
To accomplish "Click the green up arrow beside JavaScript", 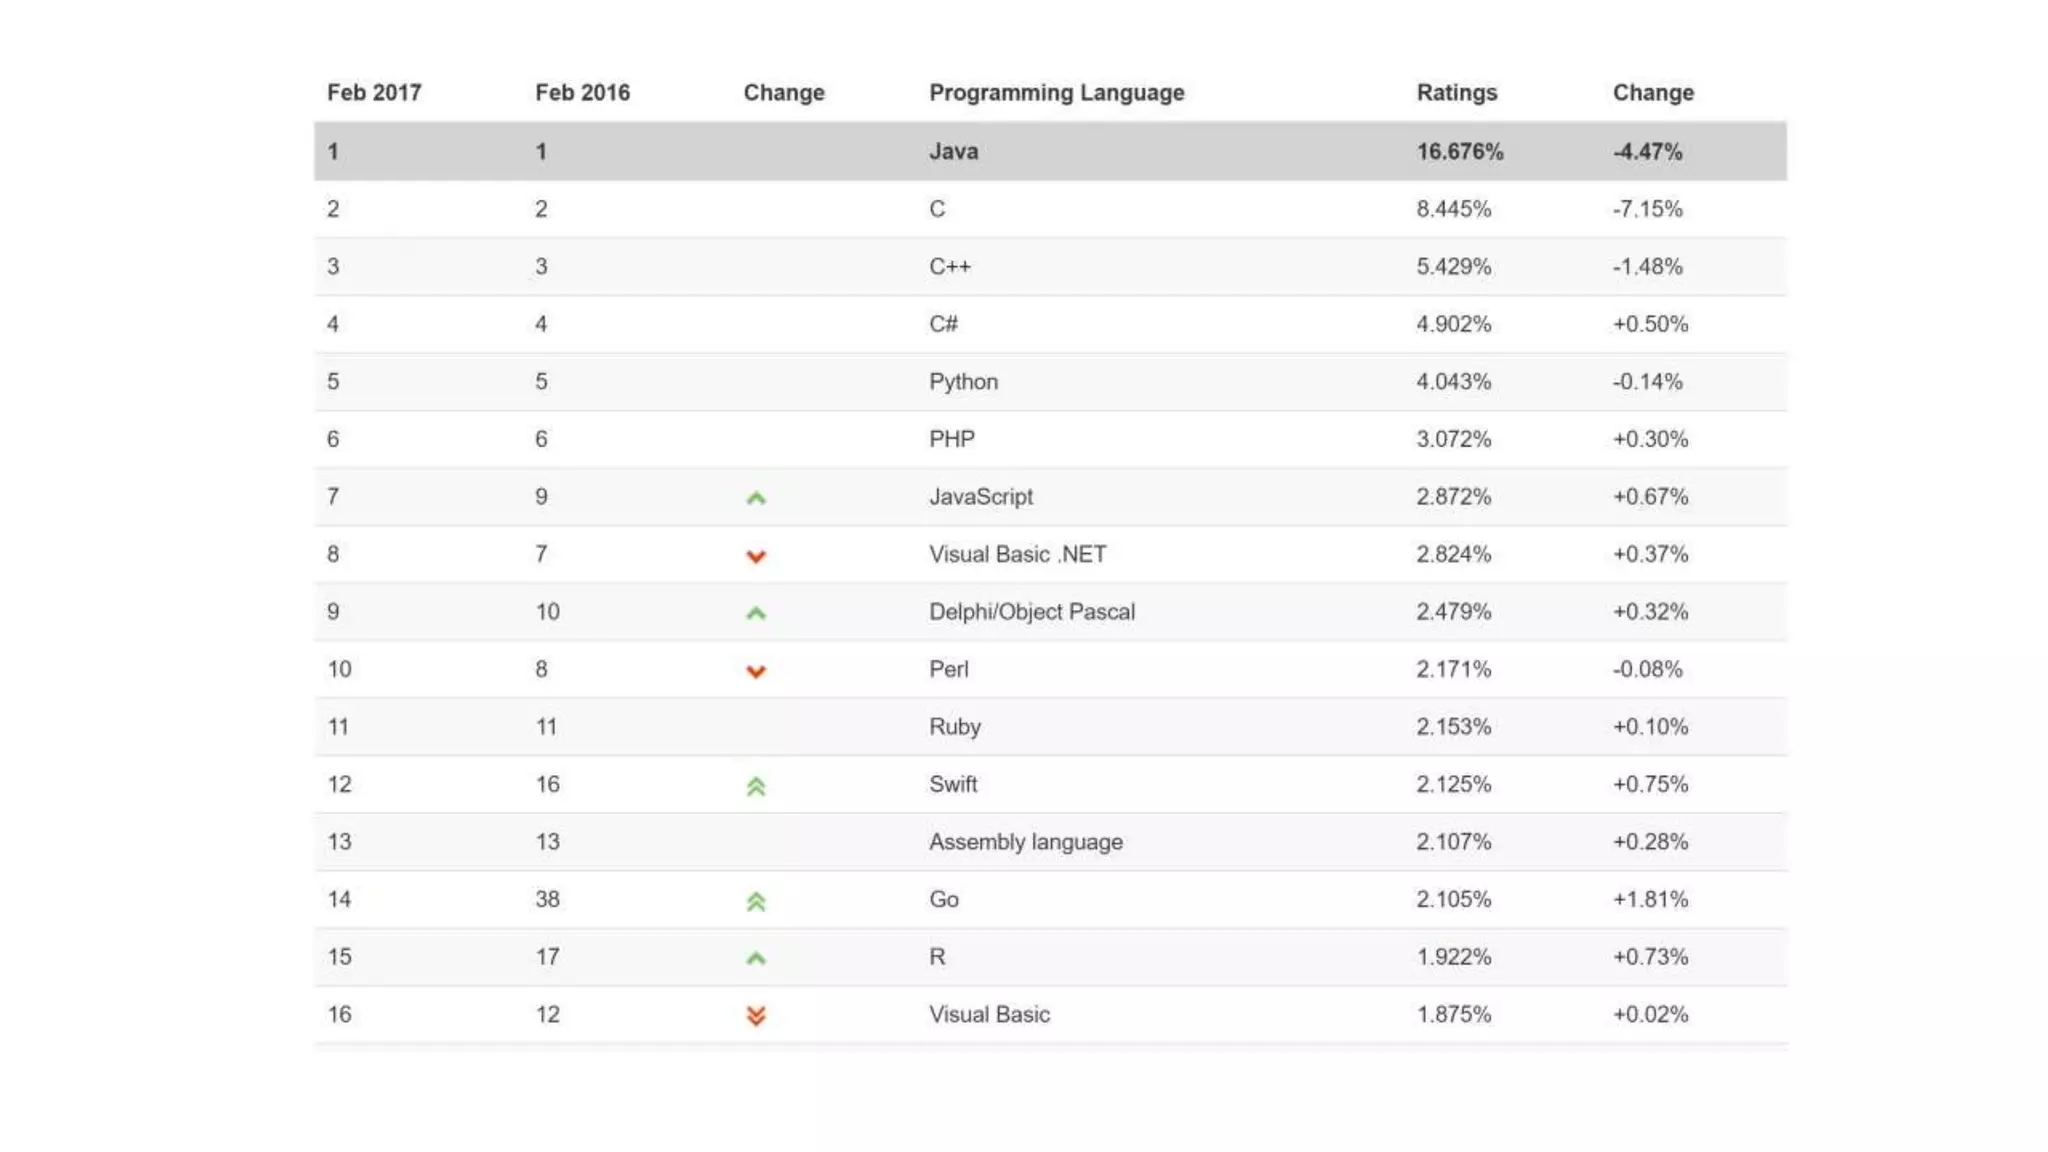I will tap(756, 498).
